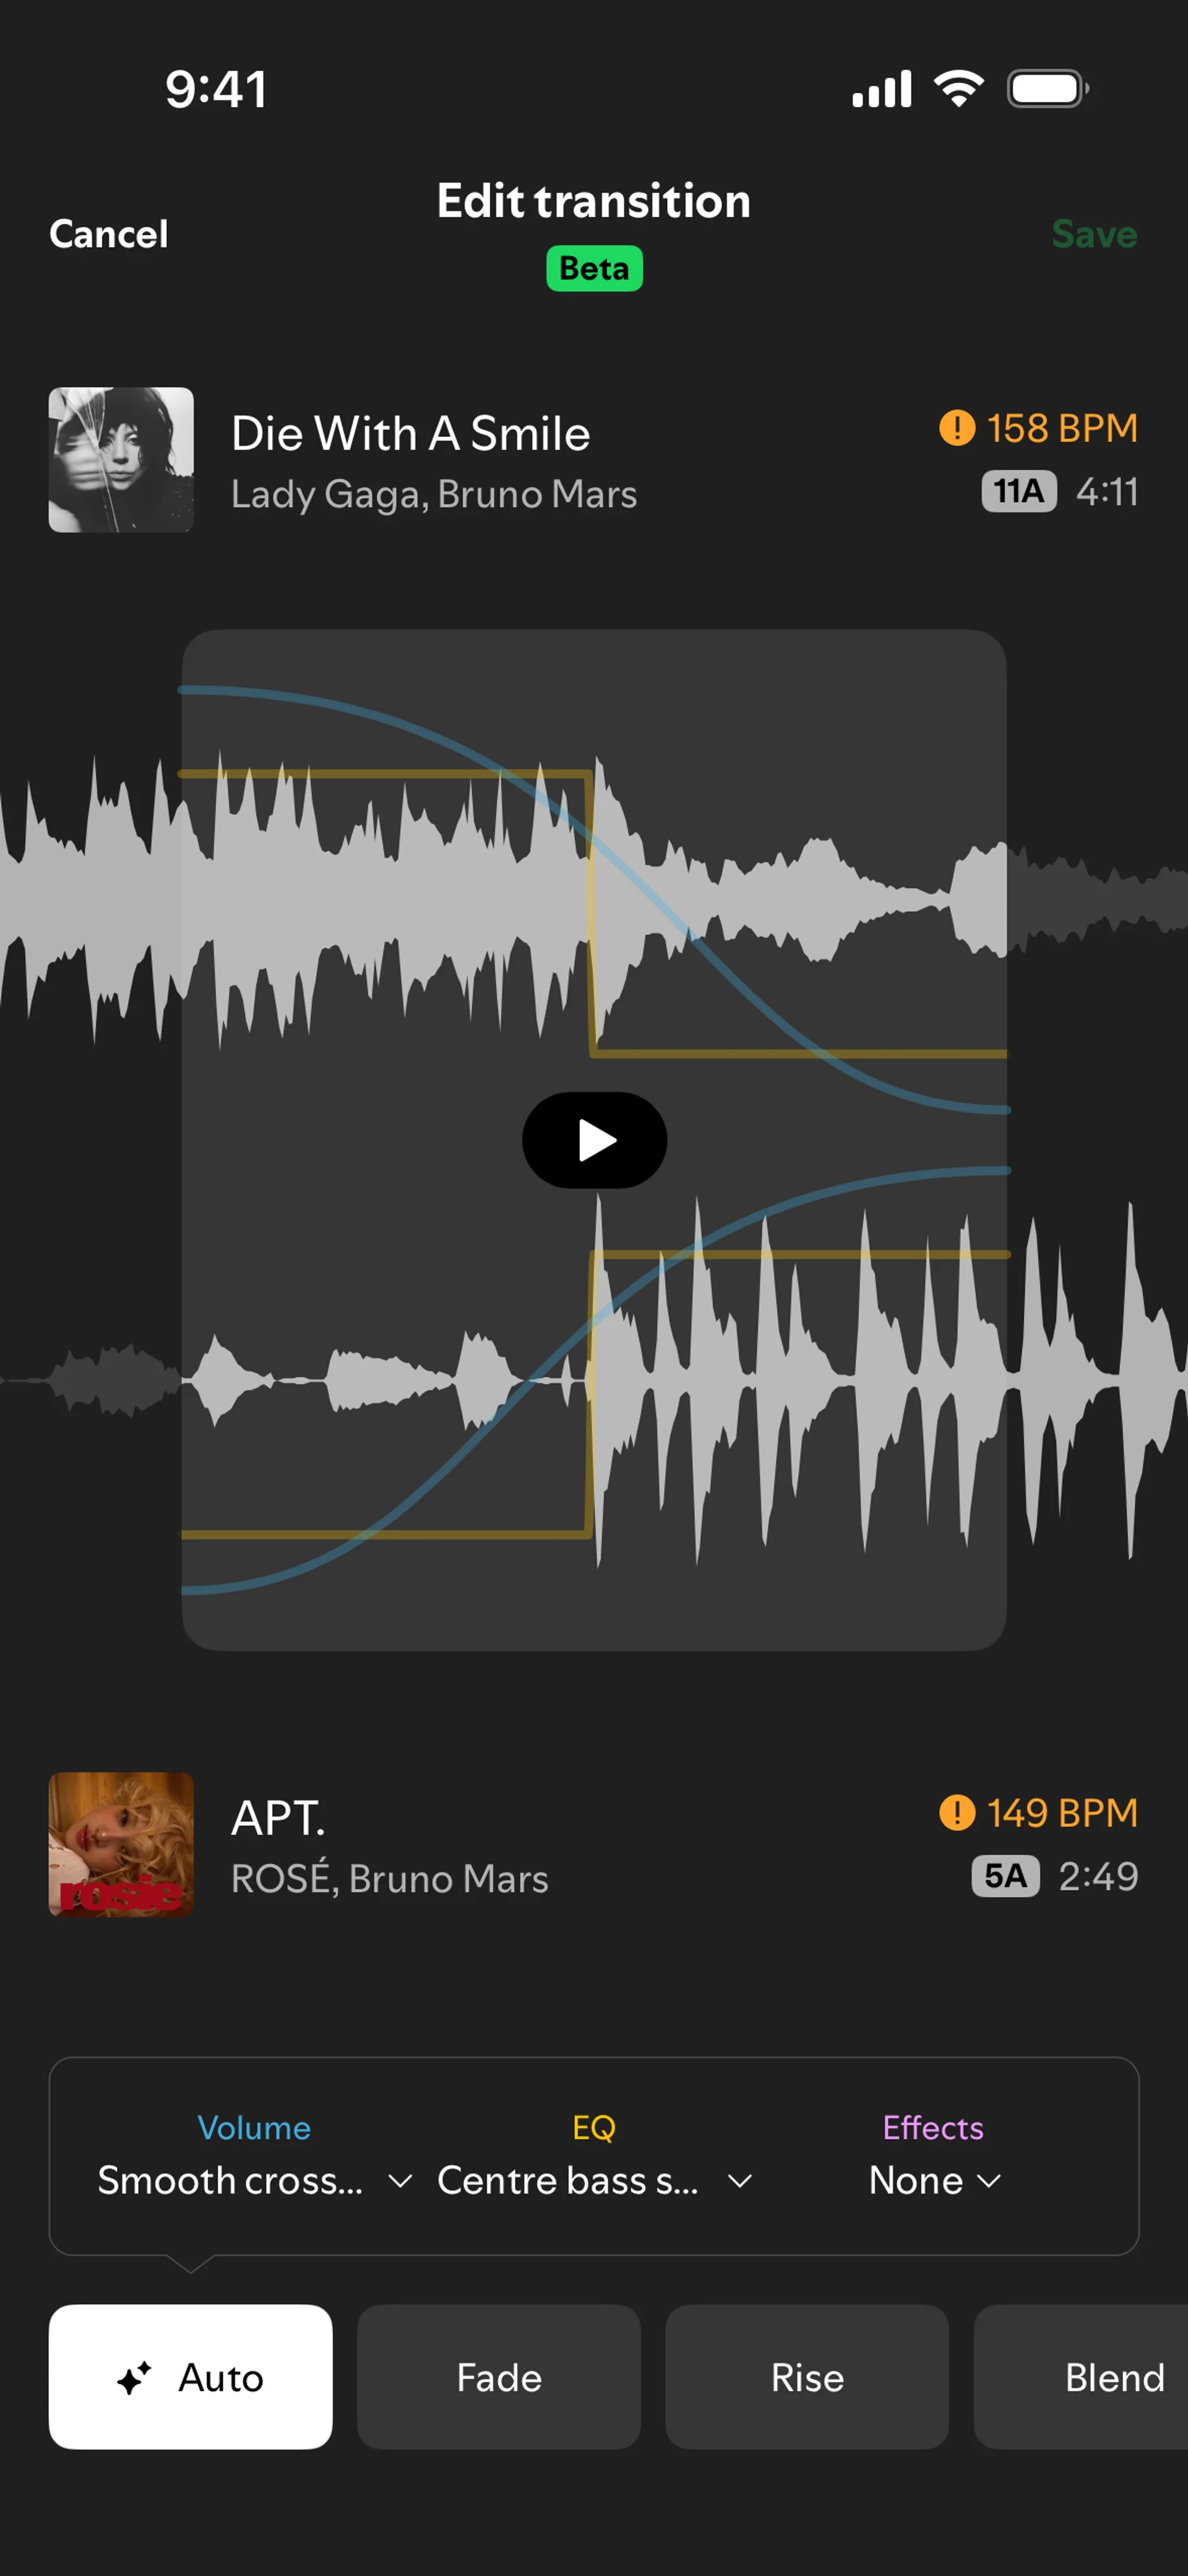Choose the Blend transition preset
Screen dimensions: 1188x2576
[x=1082, y=2376]
